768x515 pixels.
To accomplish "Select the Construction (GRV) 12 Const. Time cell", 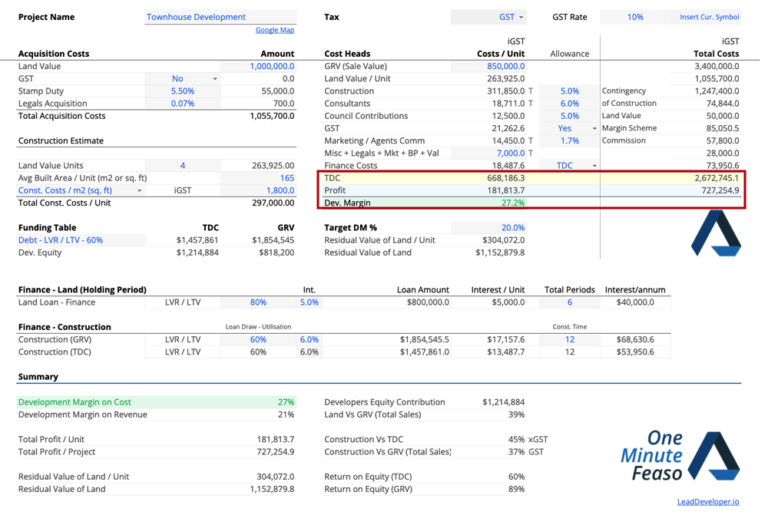I will 570,340.
